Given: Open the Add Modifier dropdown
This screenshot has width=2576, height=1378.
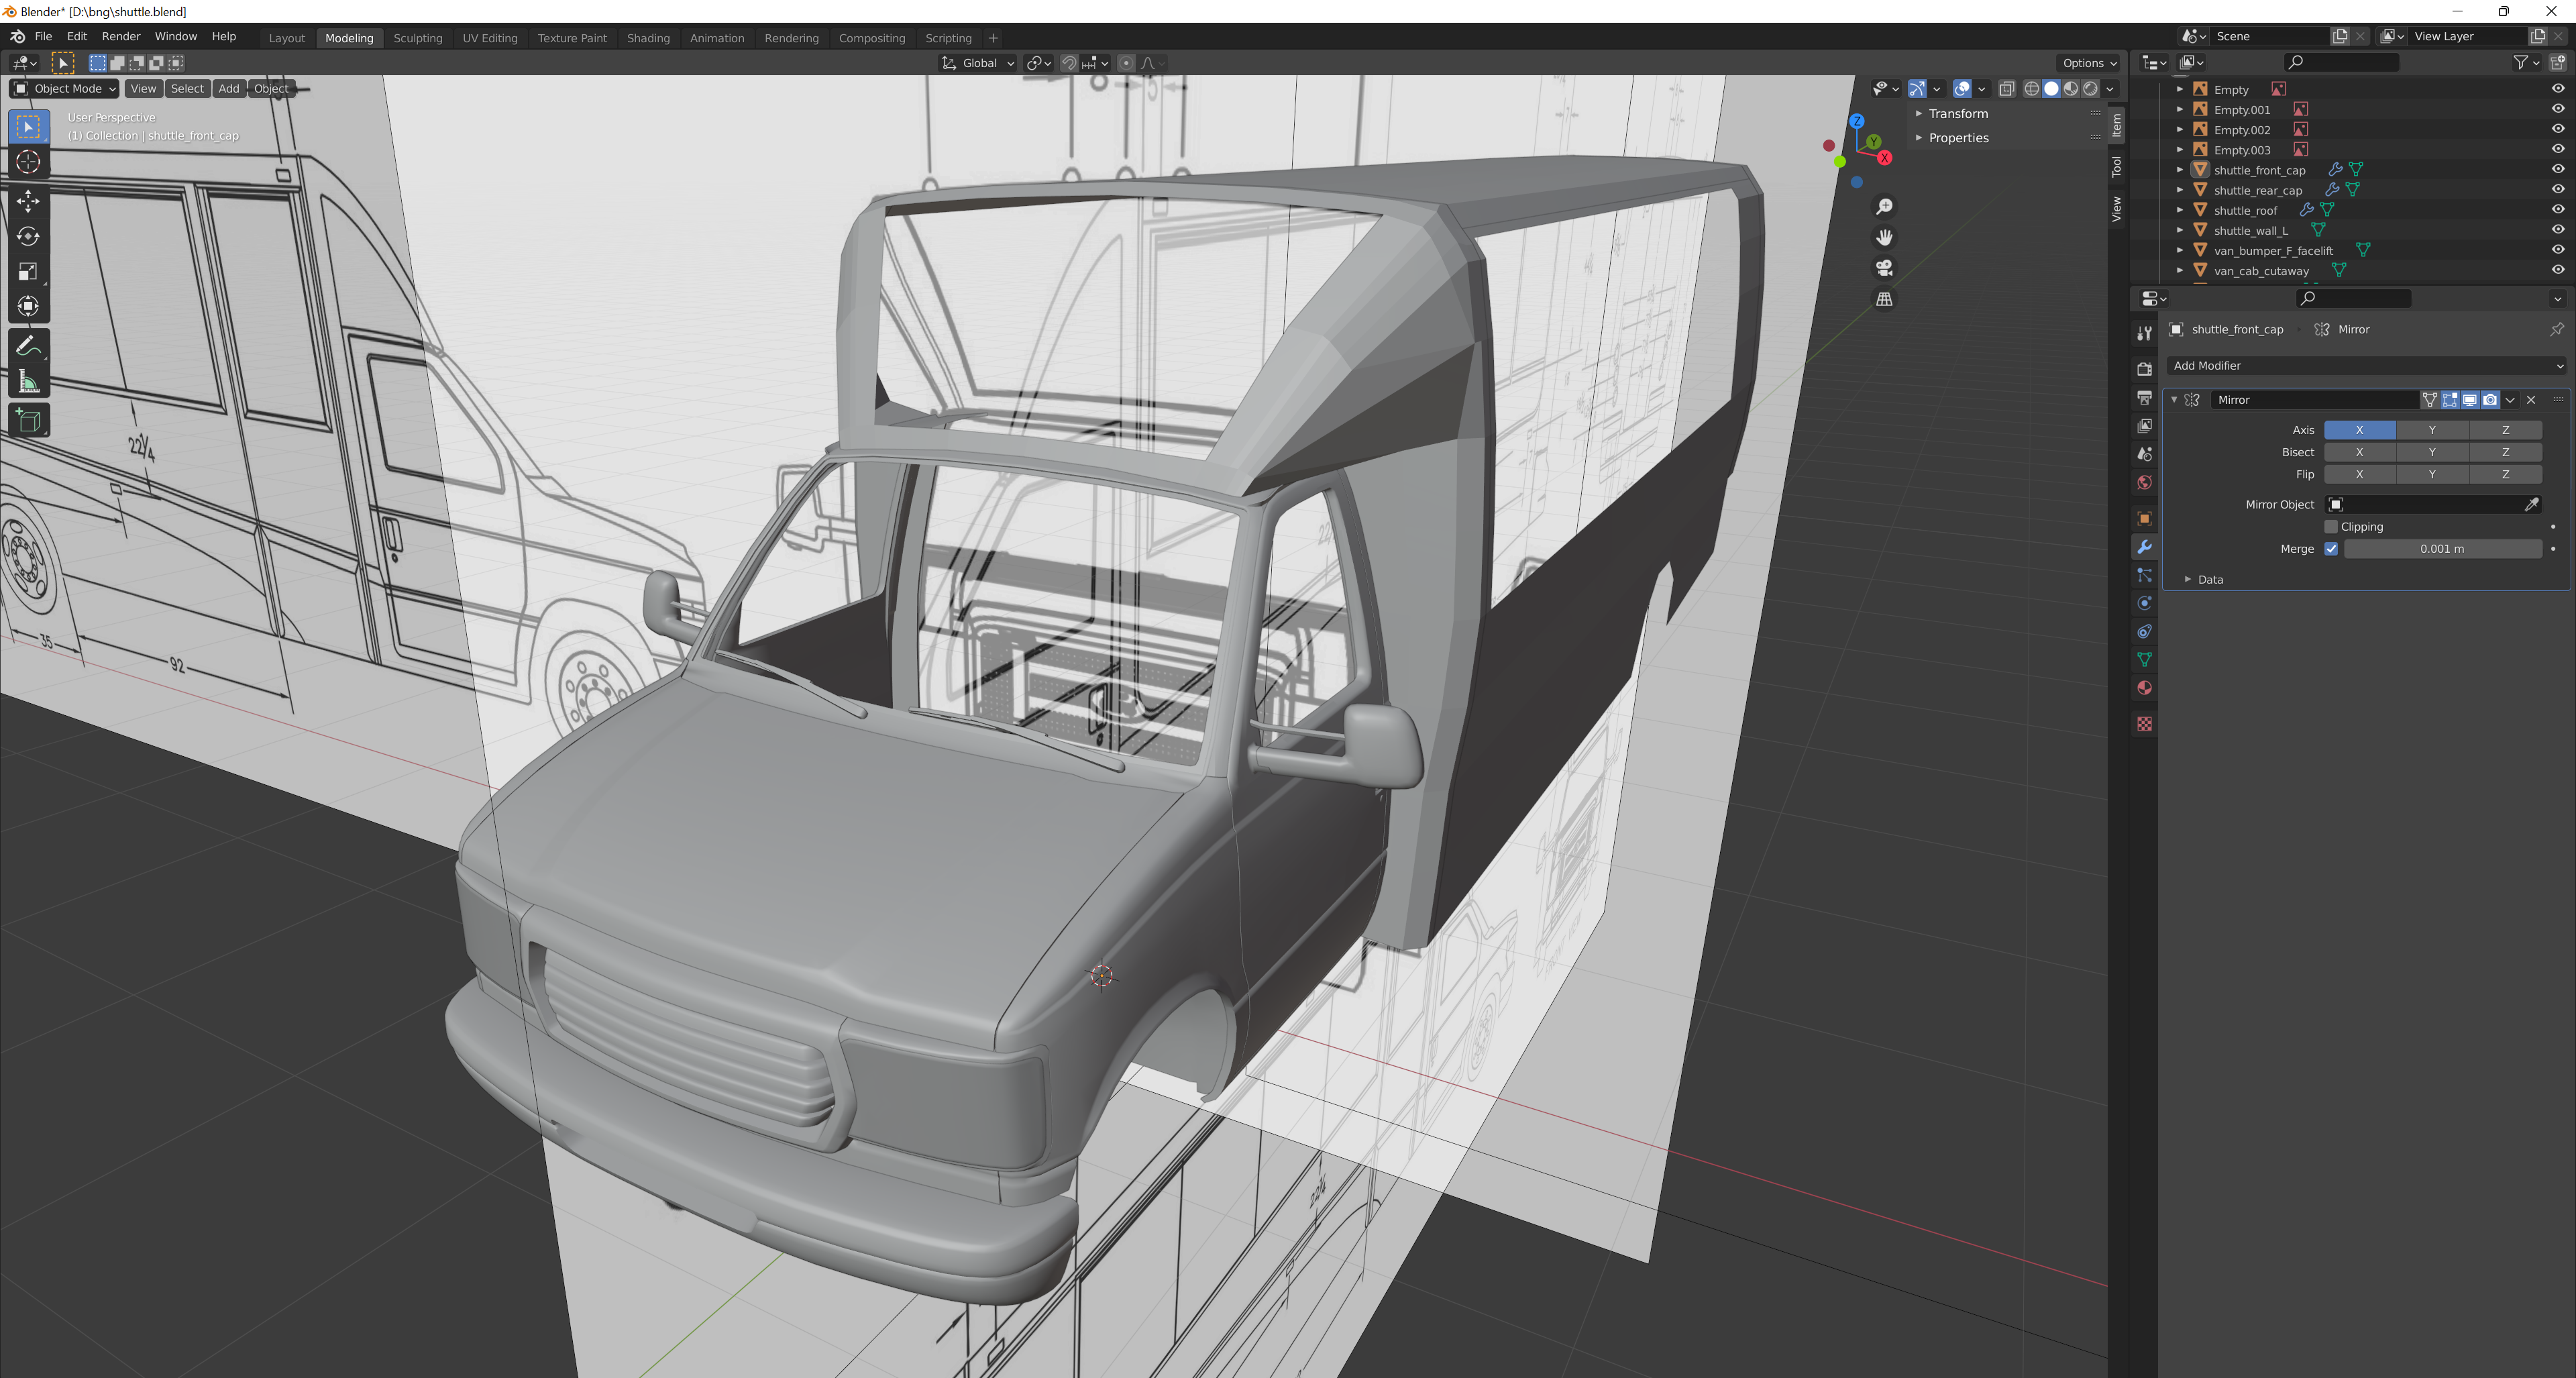Looking at the screenshot, I should pos(2366,366).
